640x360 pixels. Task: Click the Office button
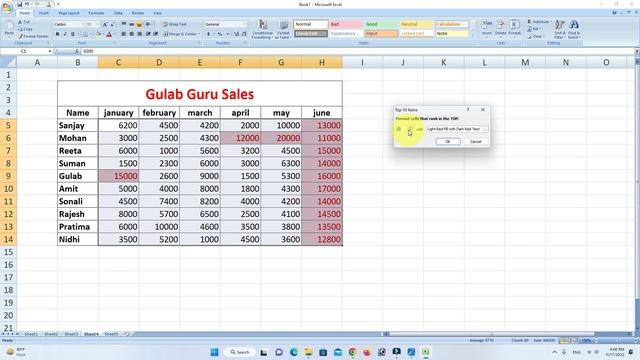pos(7,7)
